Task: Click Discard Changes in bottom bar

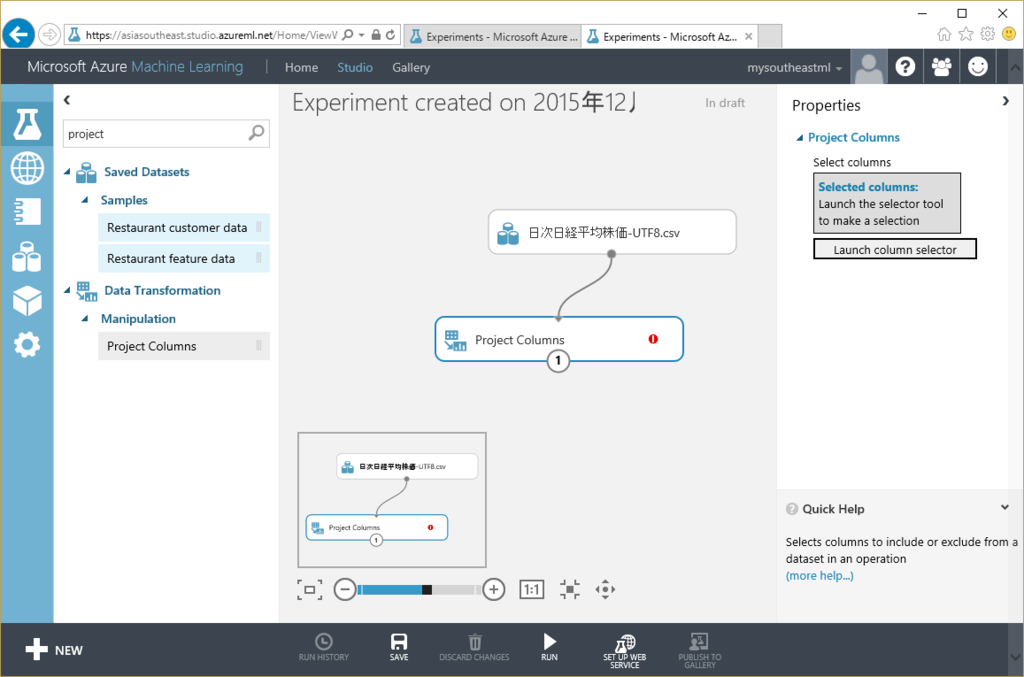Action: point(474,647)
